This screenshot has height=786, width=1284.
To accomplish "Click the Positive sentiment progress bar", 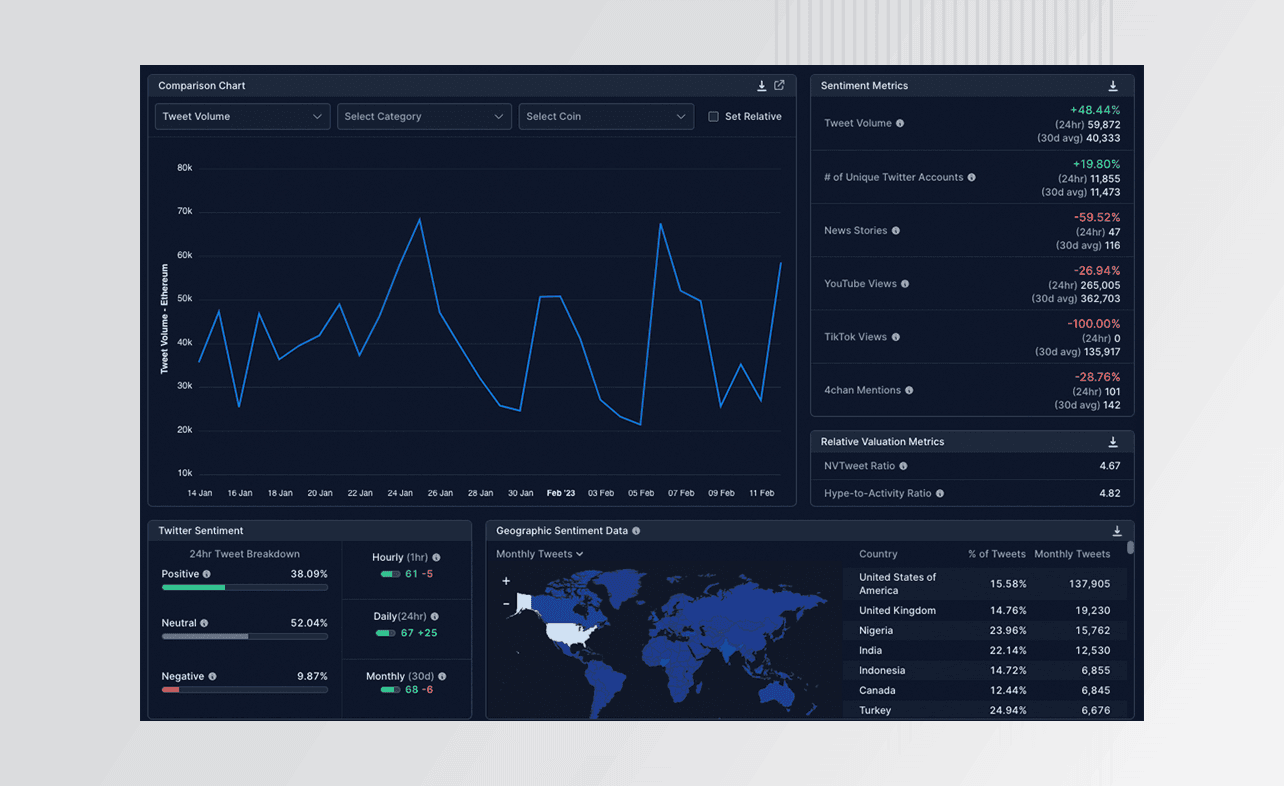I will 245,588.
